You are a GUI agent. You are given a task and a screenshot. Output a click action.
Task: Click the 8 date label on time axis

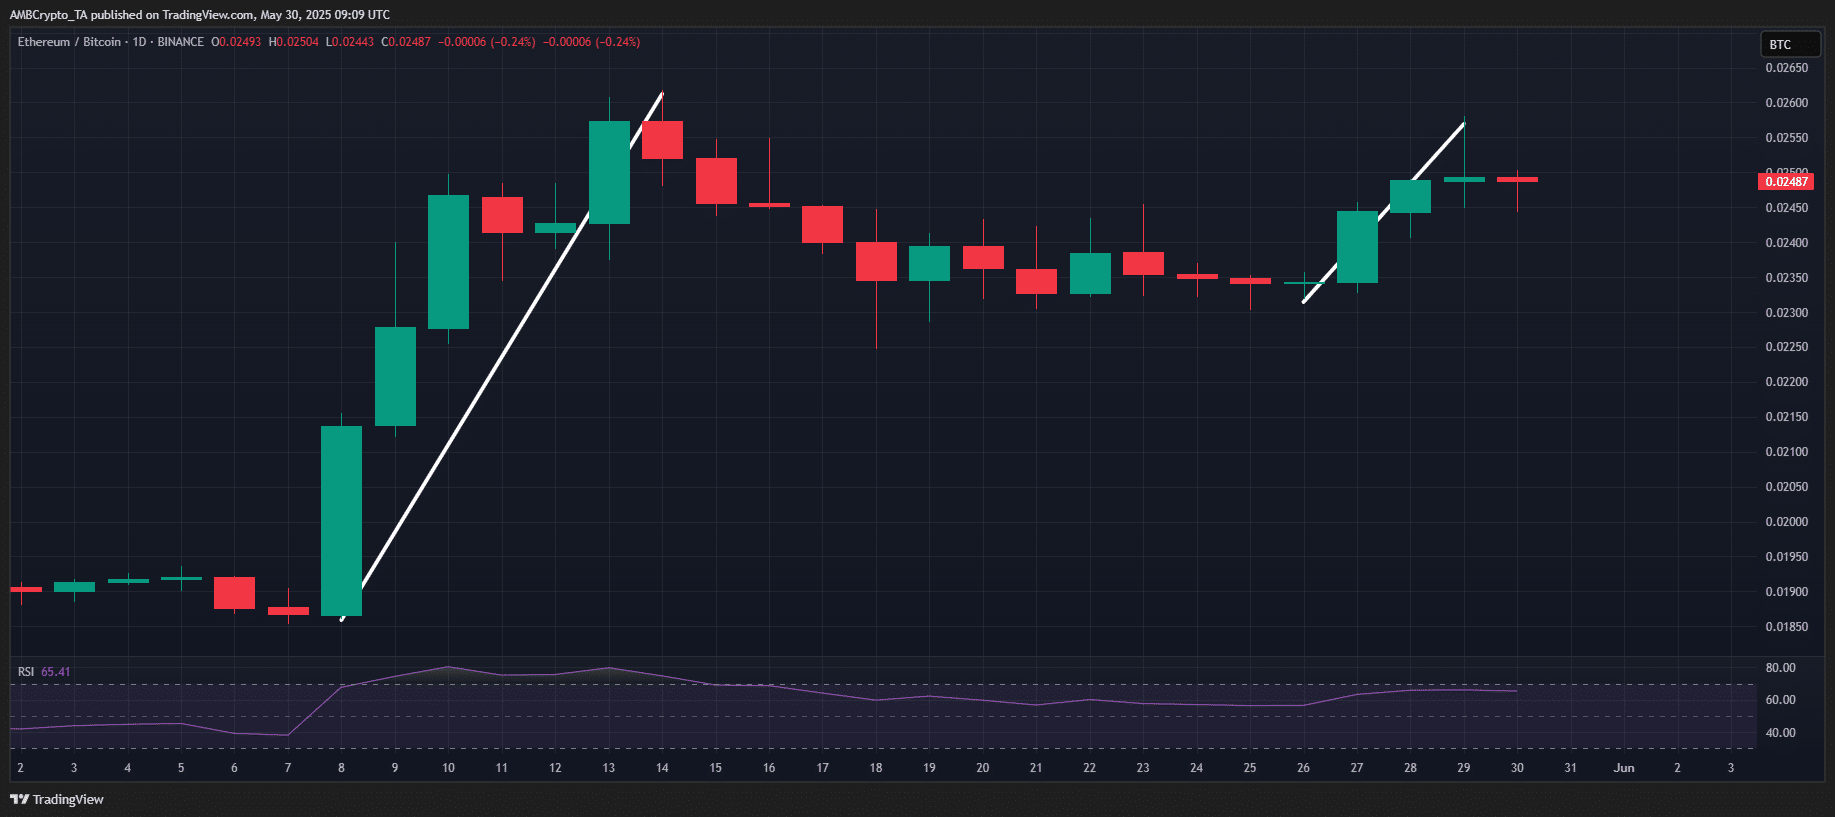point(341,768)
